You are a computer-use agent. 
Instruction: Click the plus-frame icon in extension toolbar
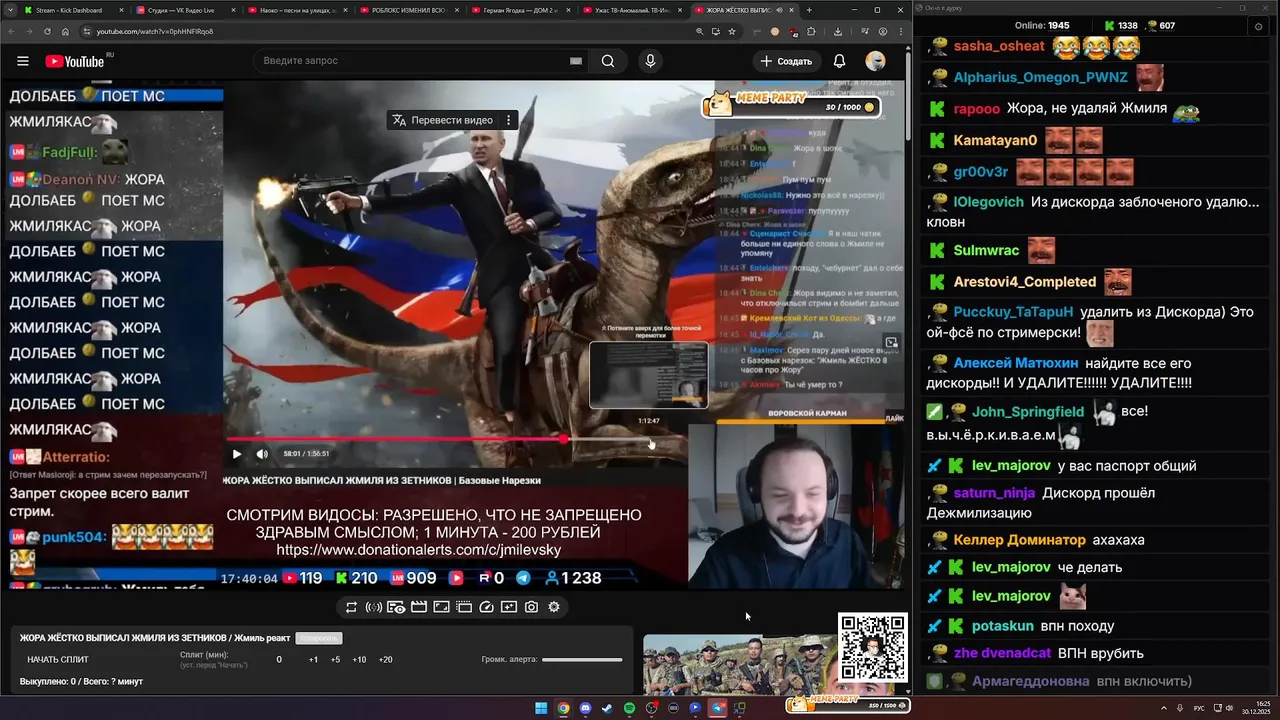tap(509, 607)
